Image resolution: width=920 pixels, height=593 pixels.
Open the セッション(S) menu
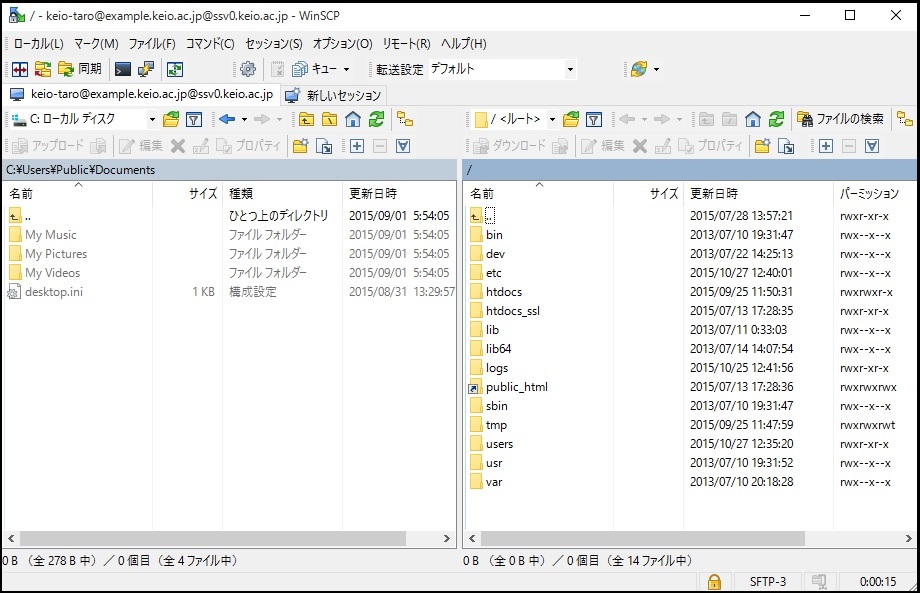(273, 44)
